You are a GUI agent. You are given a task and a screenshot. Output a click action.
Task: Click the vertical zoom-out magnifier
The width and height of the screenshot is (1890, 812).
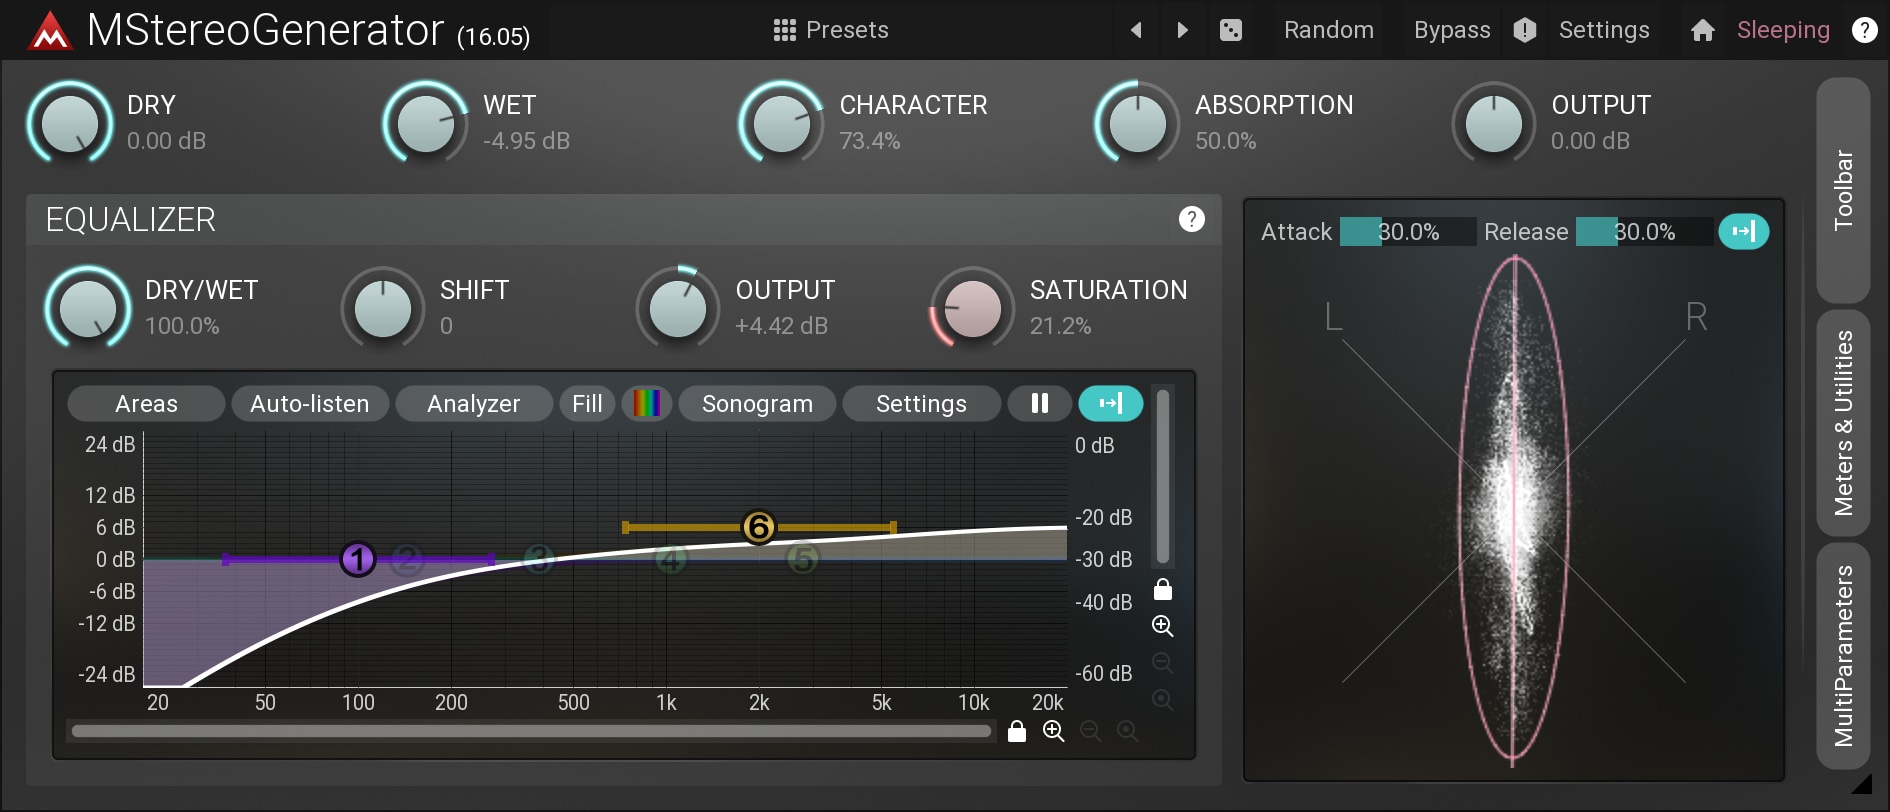point(1162,663)
